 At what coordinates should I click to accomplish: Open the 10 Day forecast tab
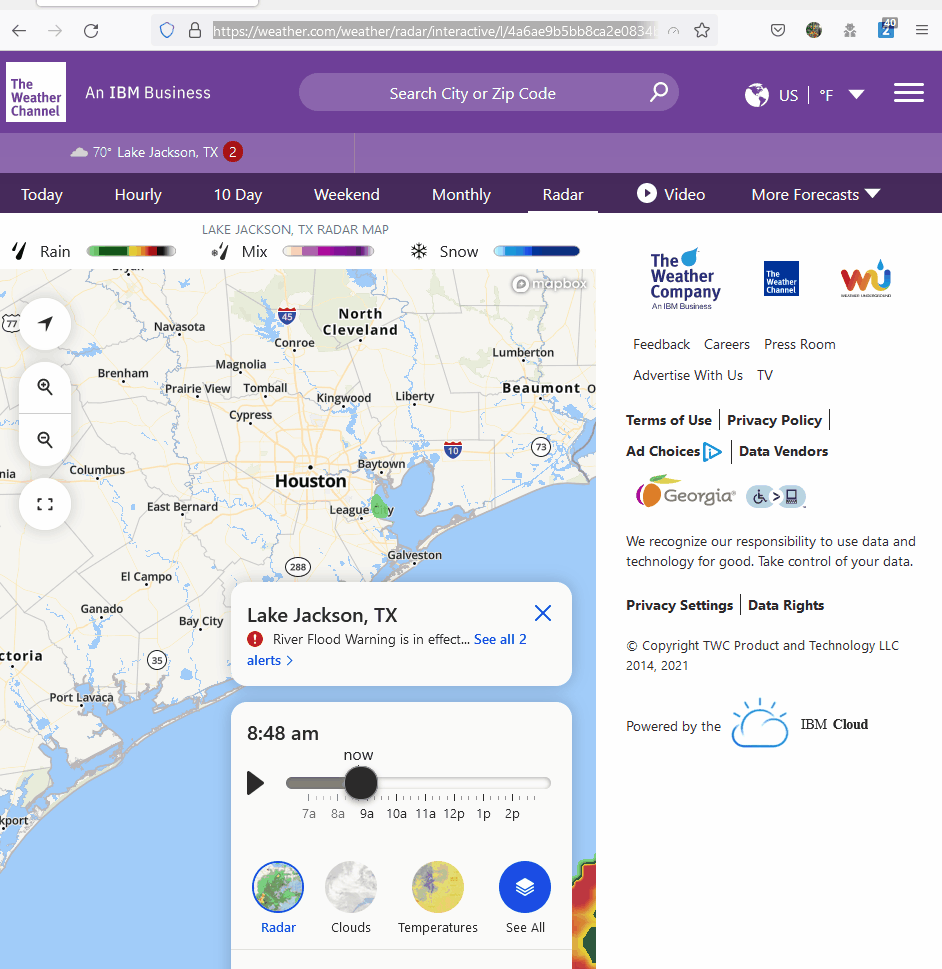point(238,195)
